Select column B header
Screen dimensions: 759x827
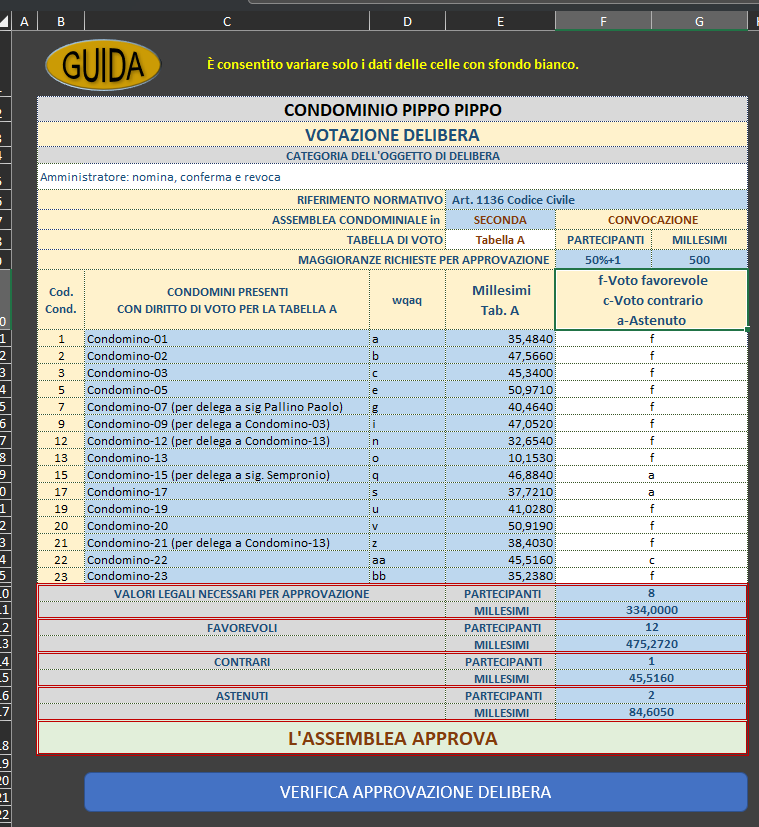61,22
